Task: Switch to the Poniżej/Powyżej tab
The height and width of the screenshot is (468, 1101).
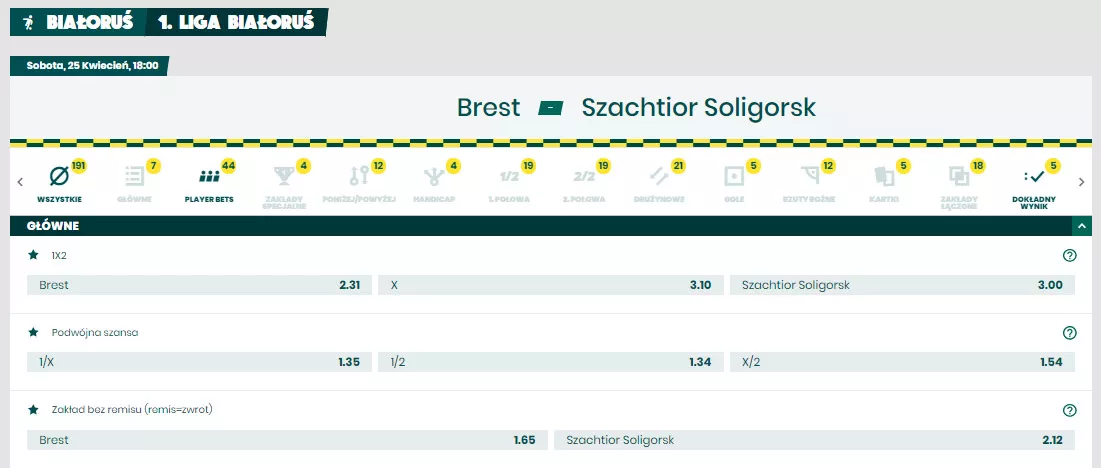Action: pos(360,178)
